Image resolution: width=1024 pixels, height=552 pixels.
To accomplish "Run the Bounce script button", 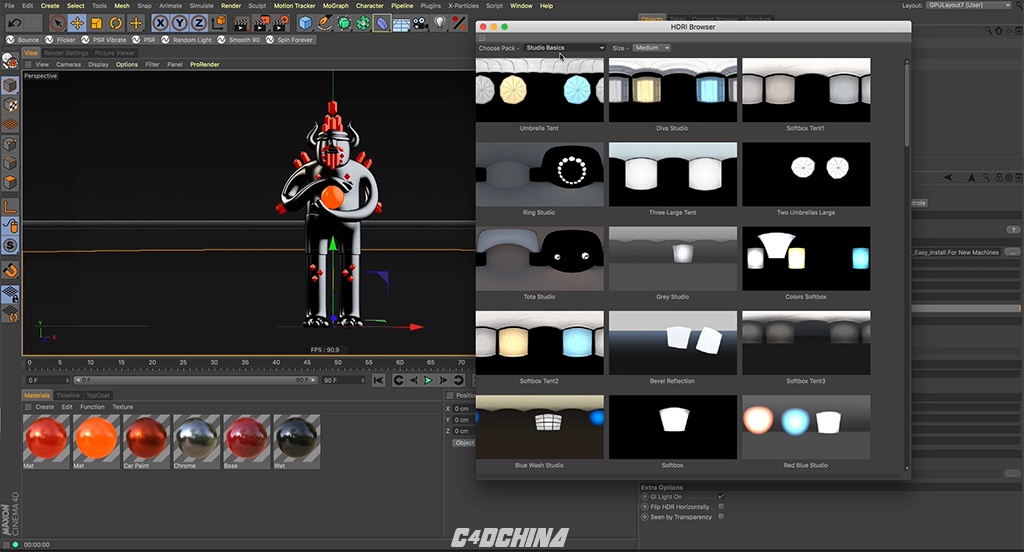I will pos(23,40).
